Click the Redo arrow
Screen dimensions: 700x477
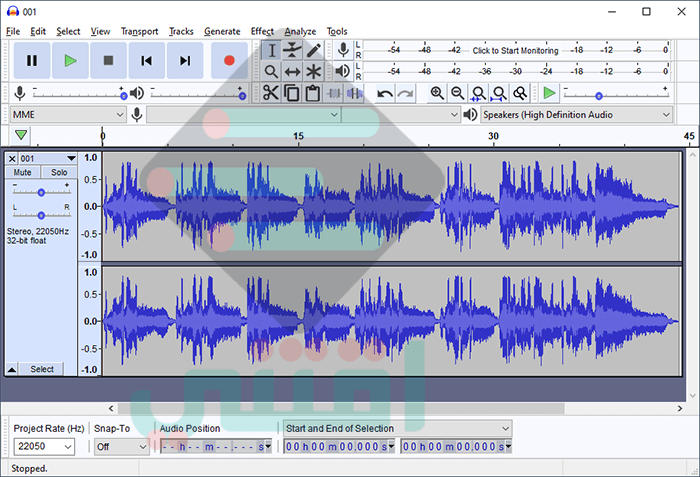(x=405, y=93)
